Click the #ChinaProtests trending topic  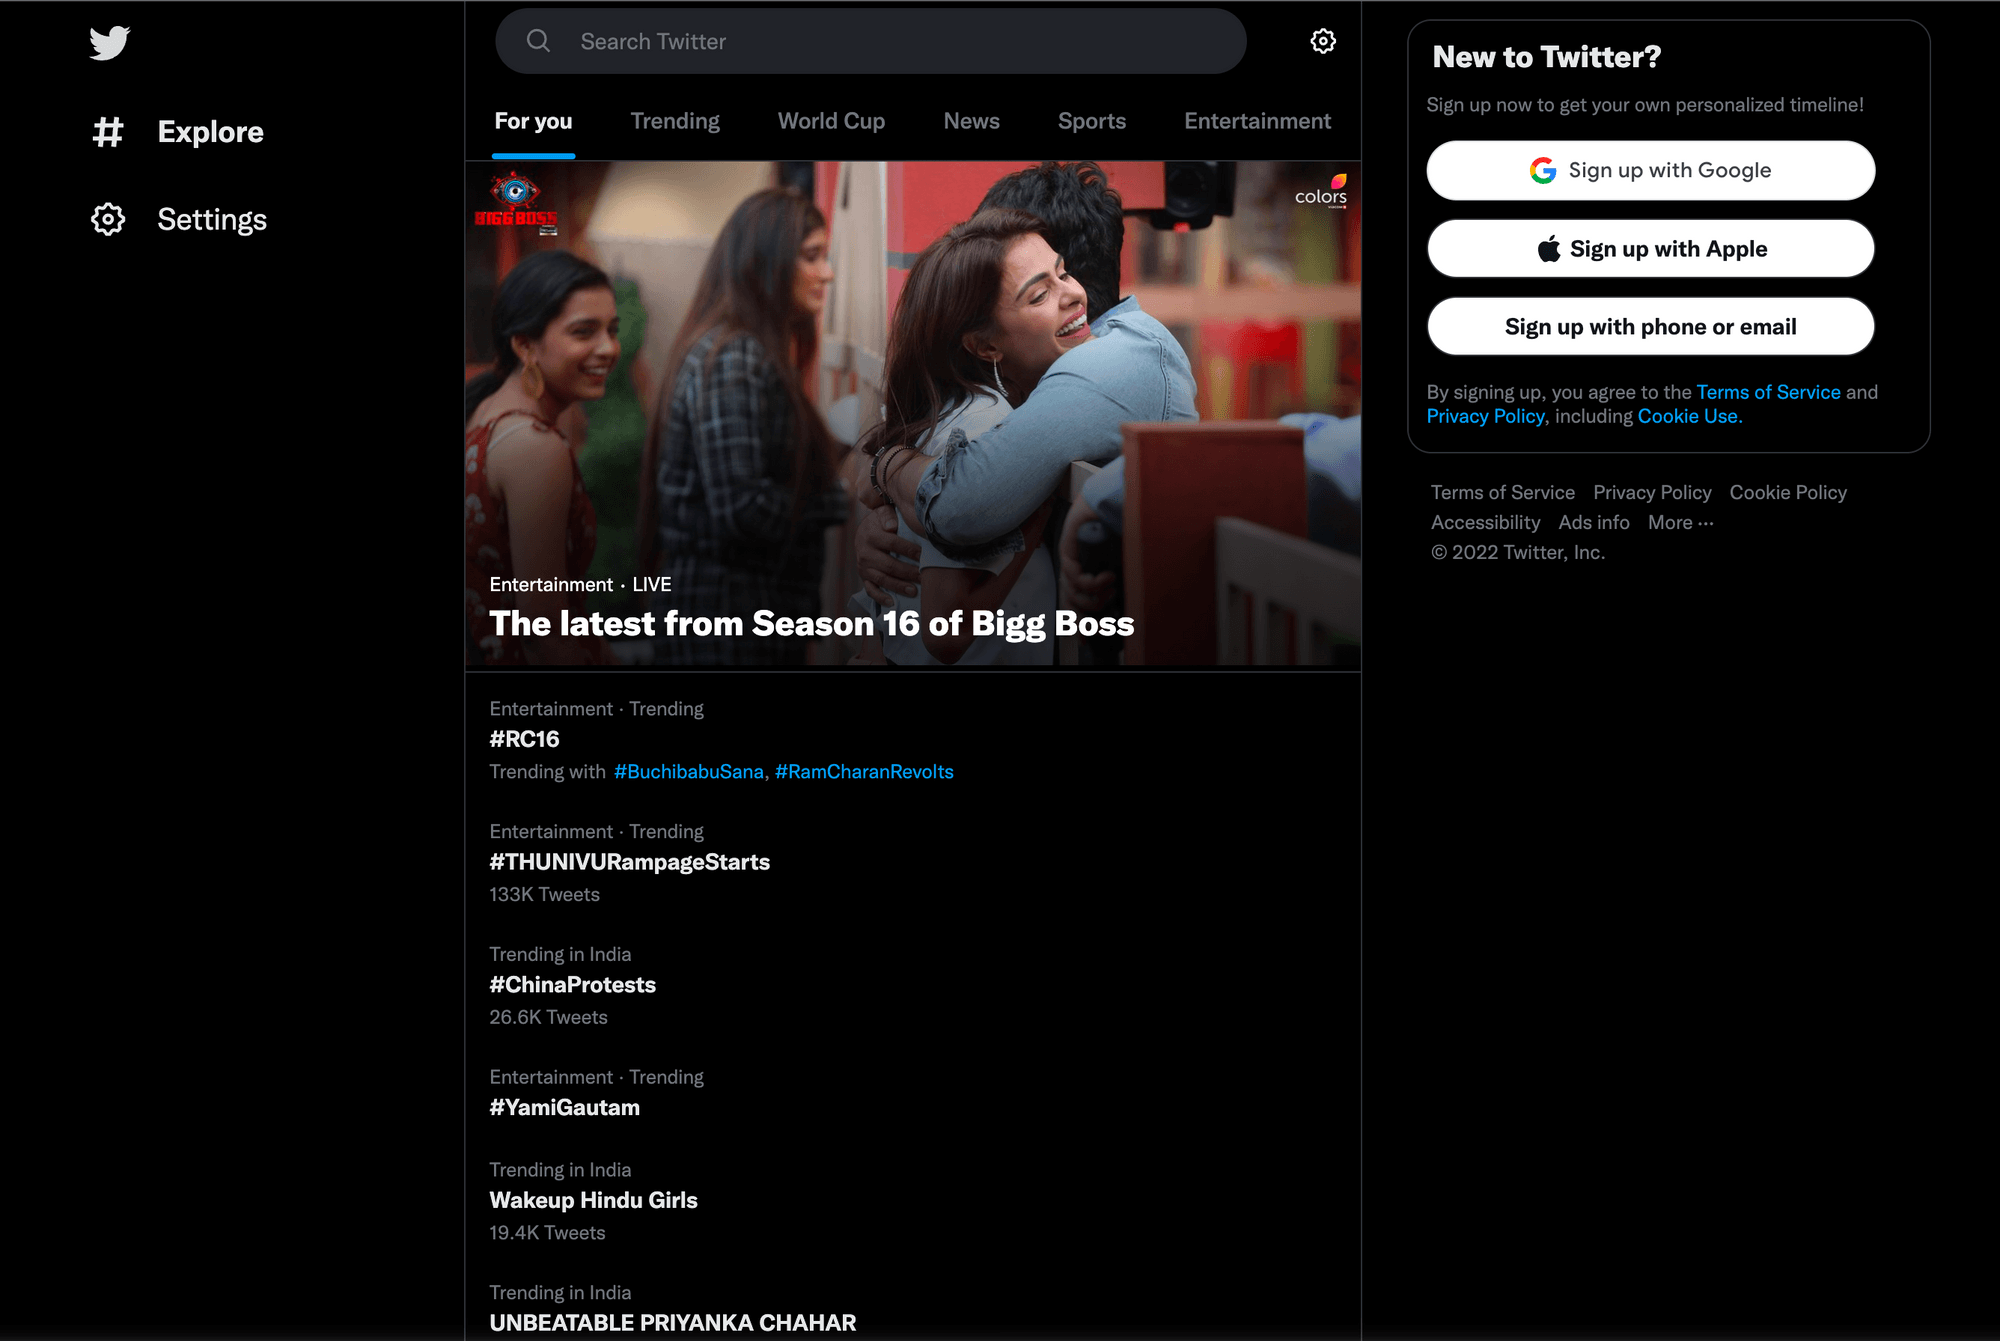571,985
